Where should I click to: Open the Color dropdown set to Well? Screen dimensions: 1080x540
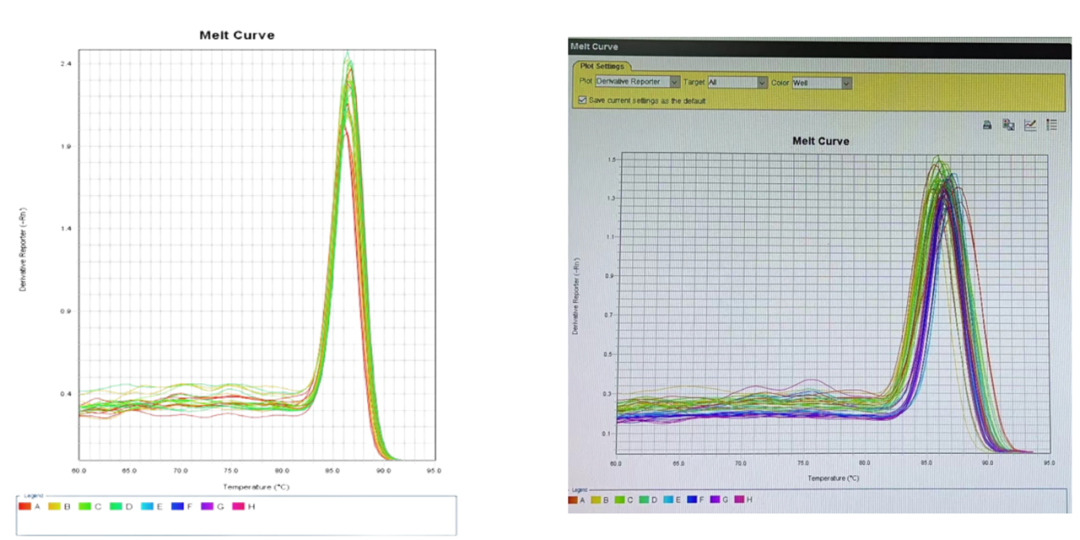point(846,83)
